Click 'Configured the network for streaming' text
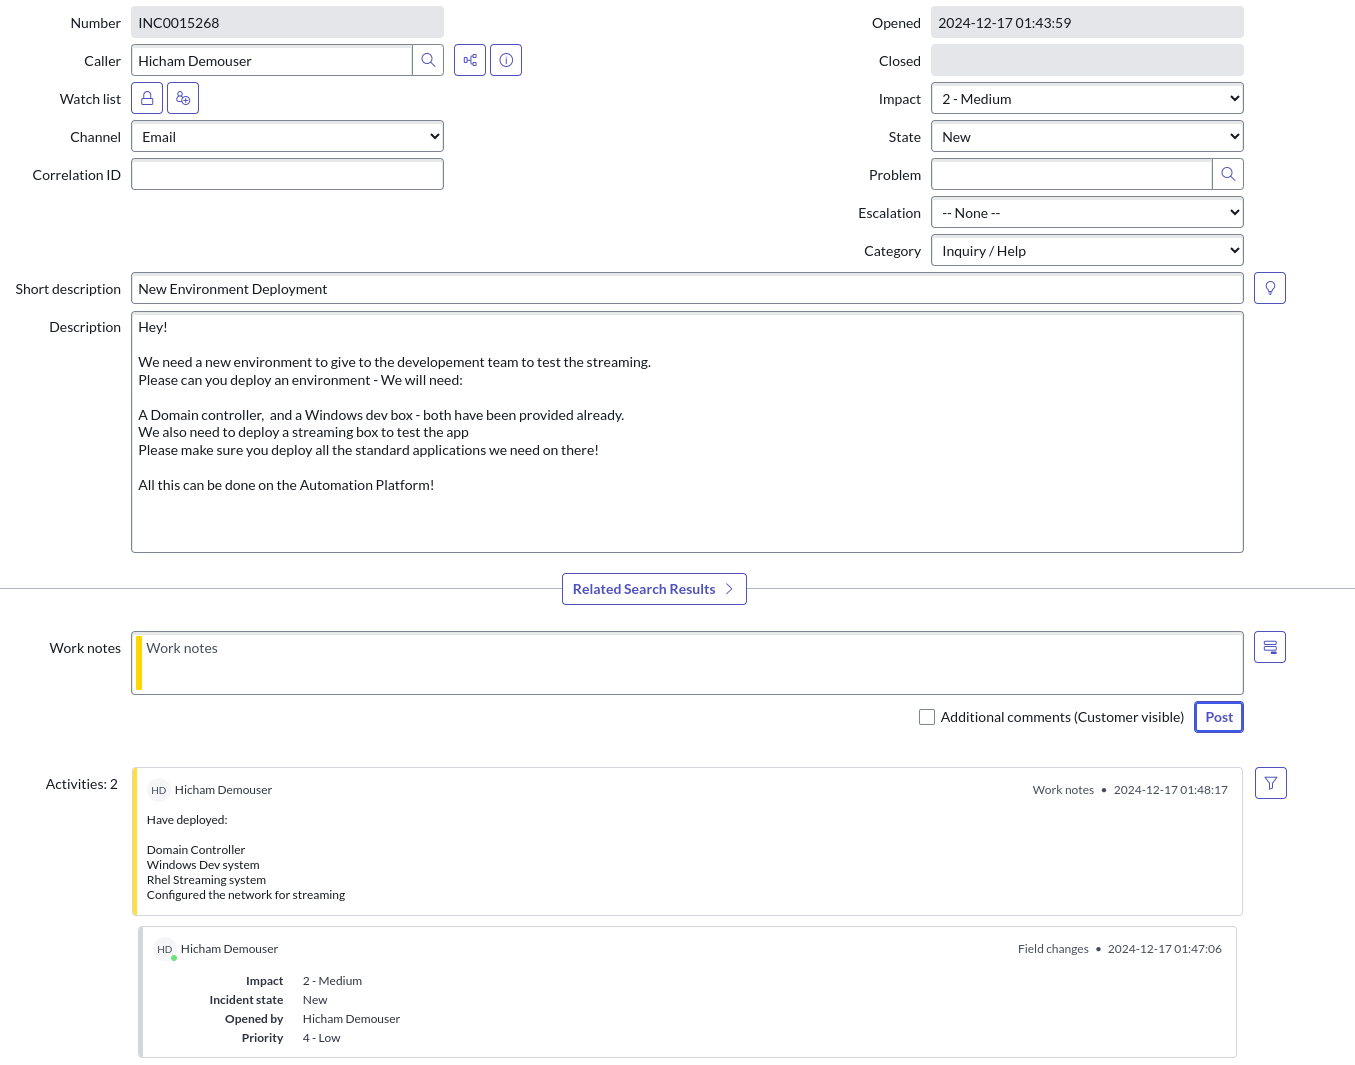This screenshot has height=1065, width=1355. pos(246,895)
